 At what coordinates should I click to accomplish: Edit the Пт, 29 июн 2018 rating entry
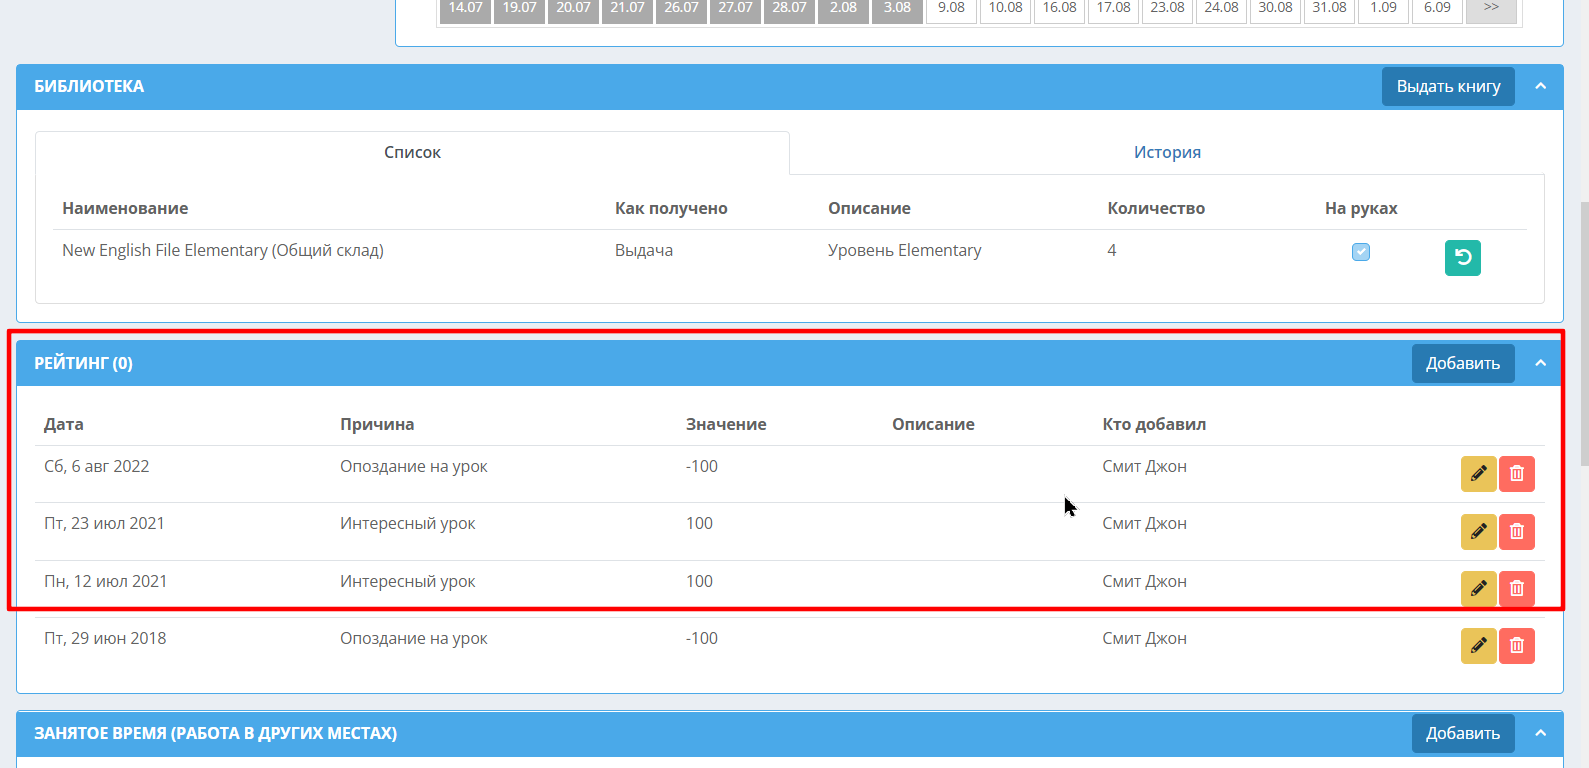tap(1478, 645)
